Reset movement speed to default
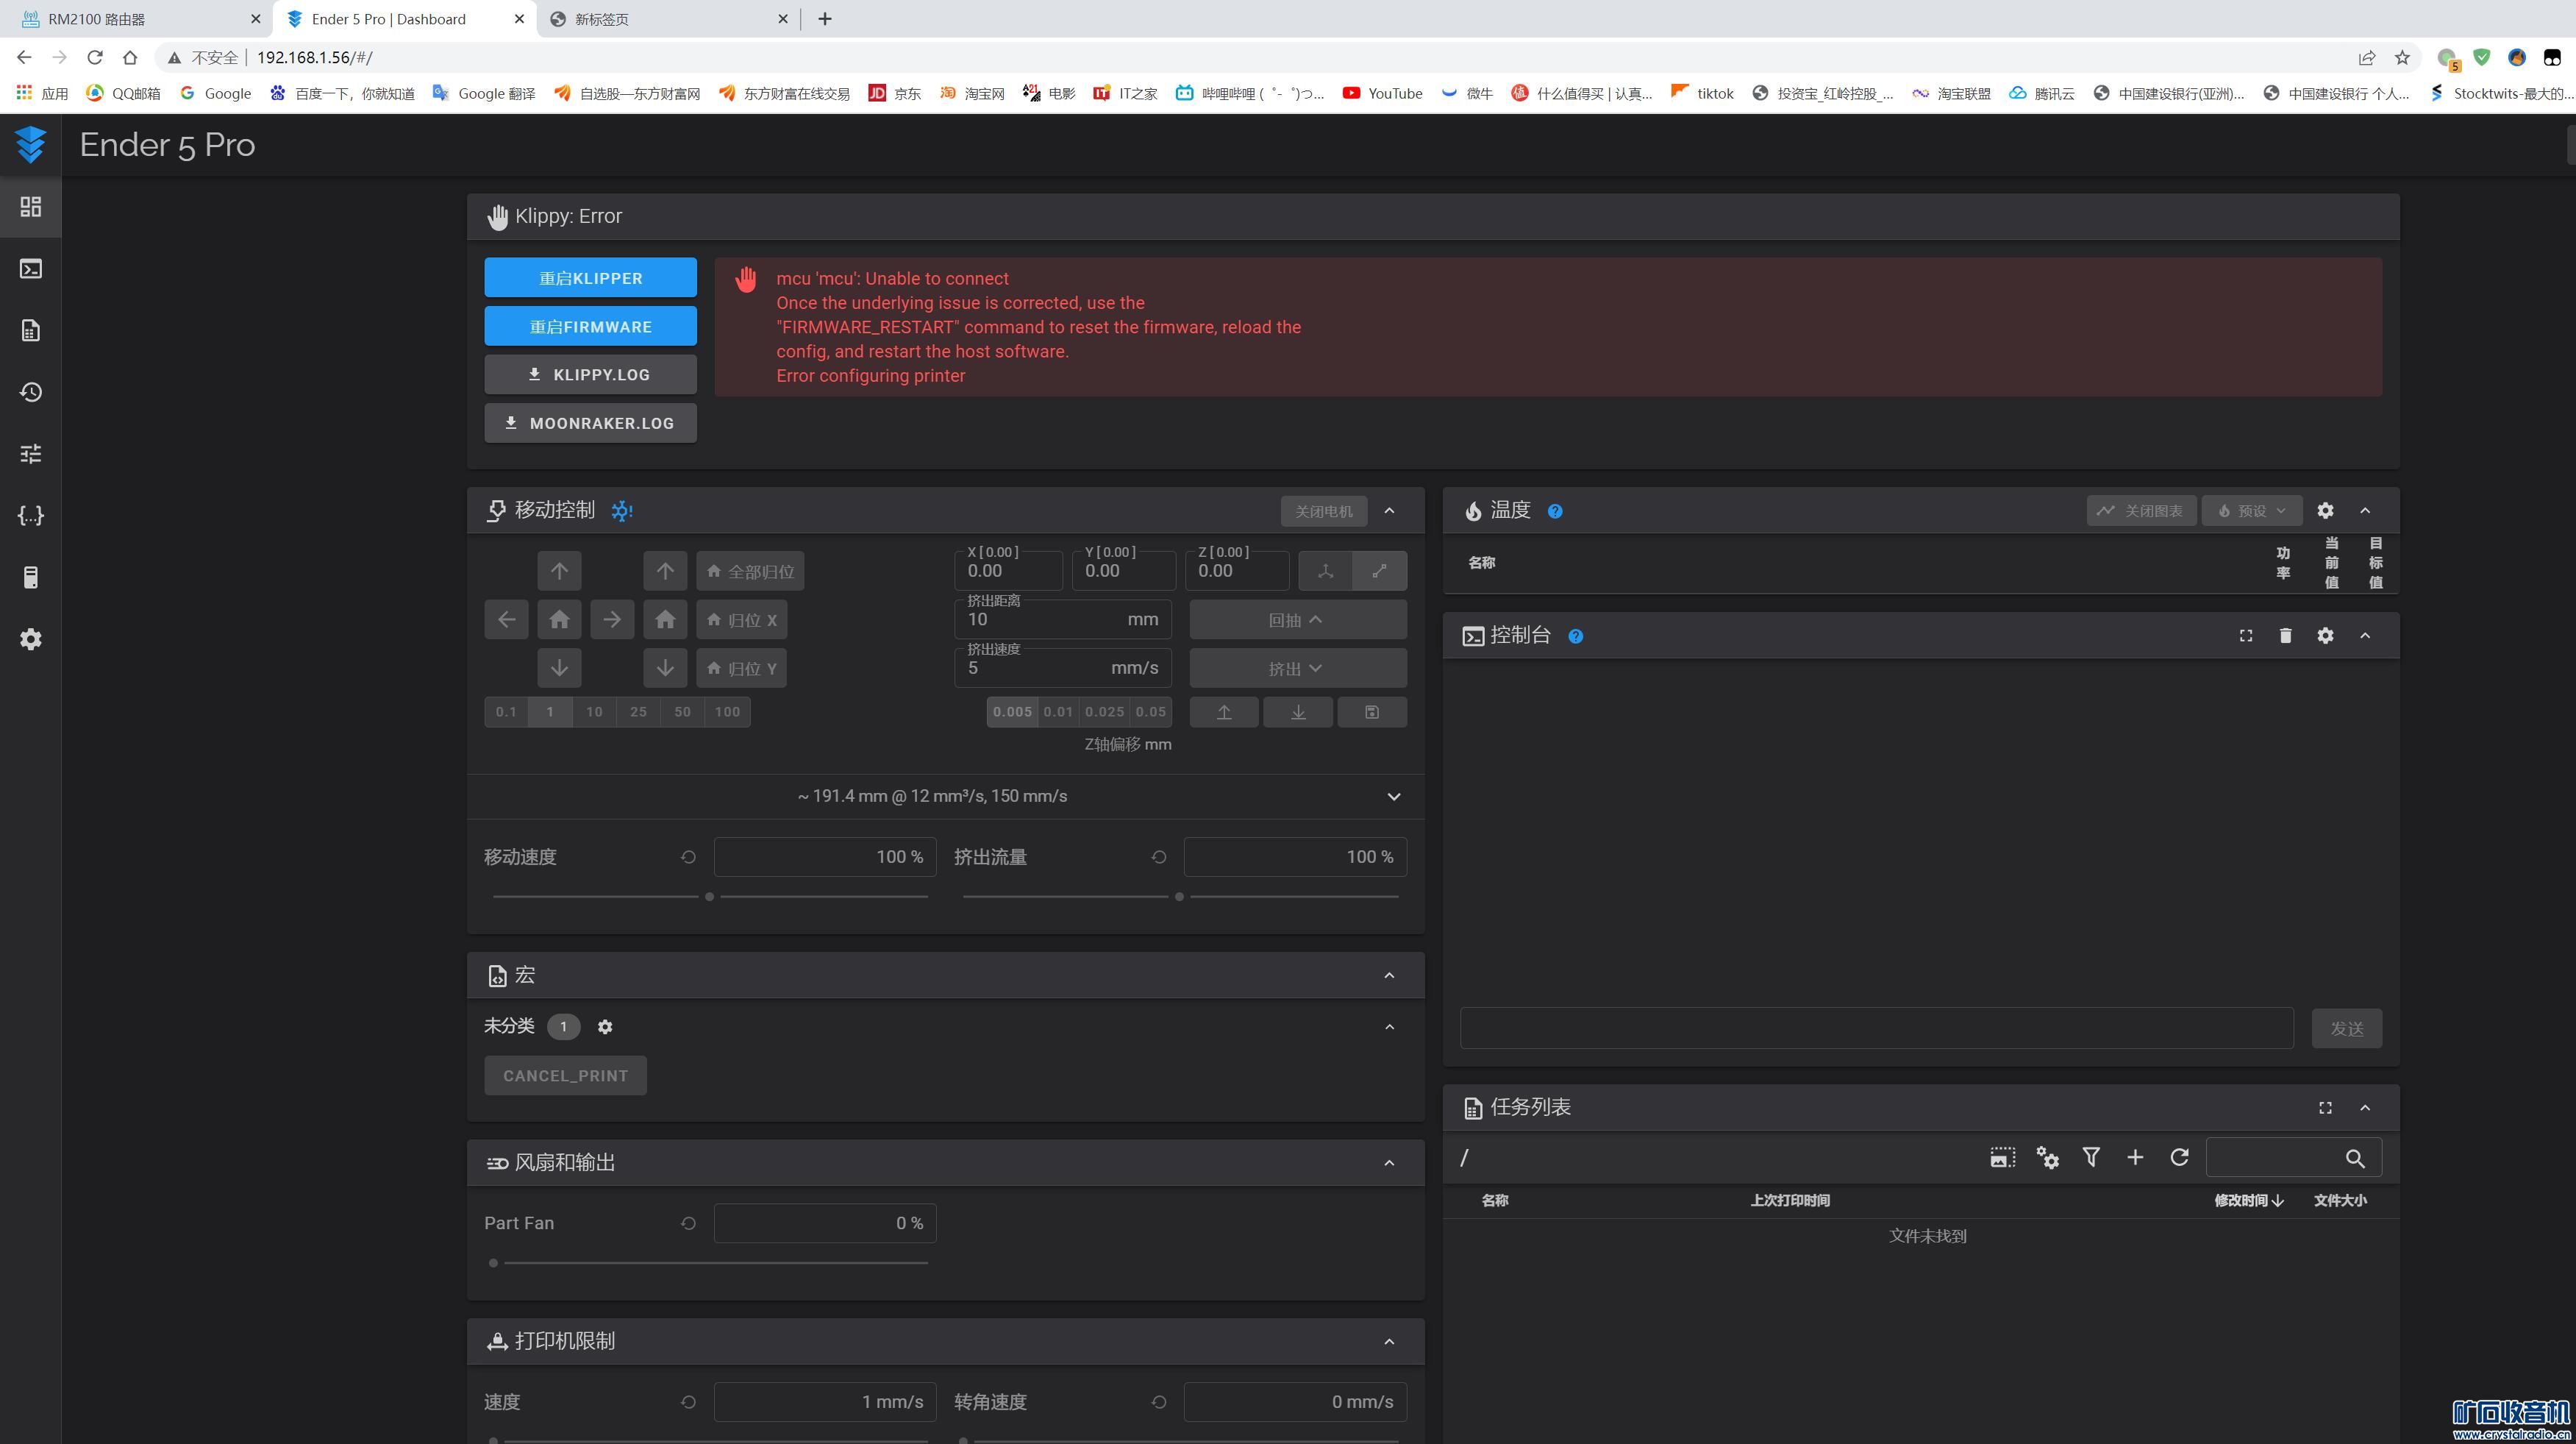 (688, 857)
